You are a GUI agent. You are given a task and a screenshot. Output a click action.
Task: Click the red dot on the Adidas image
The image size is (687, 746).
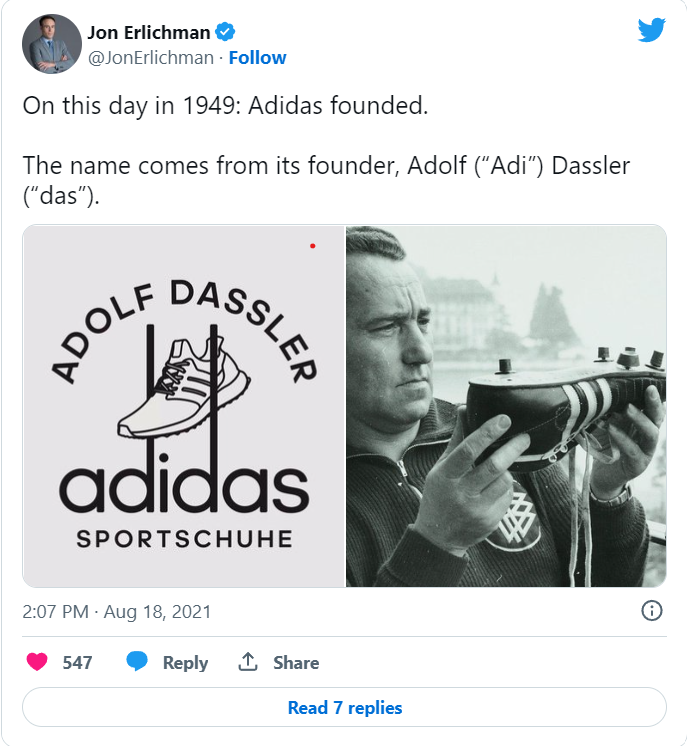[313, 245]
